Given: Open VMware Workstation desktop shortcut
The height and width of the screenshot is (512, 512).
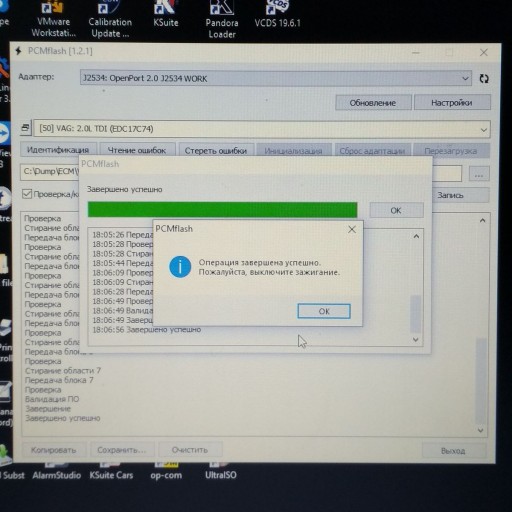Looking at the screenshot, I should coord(53,20).
